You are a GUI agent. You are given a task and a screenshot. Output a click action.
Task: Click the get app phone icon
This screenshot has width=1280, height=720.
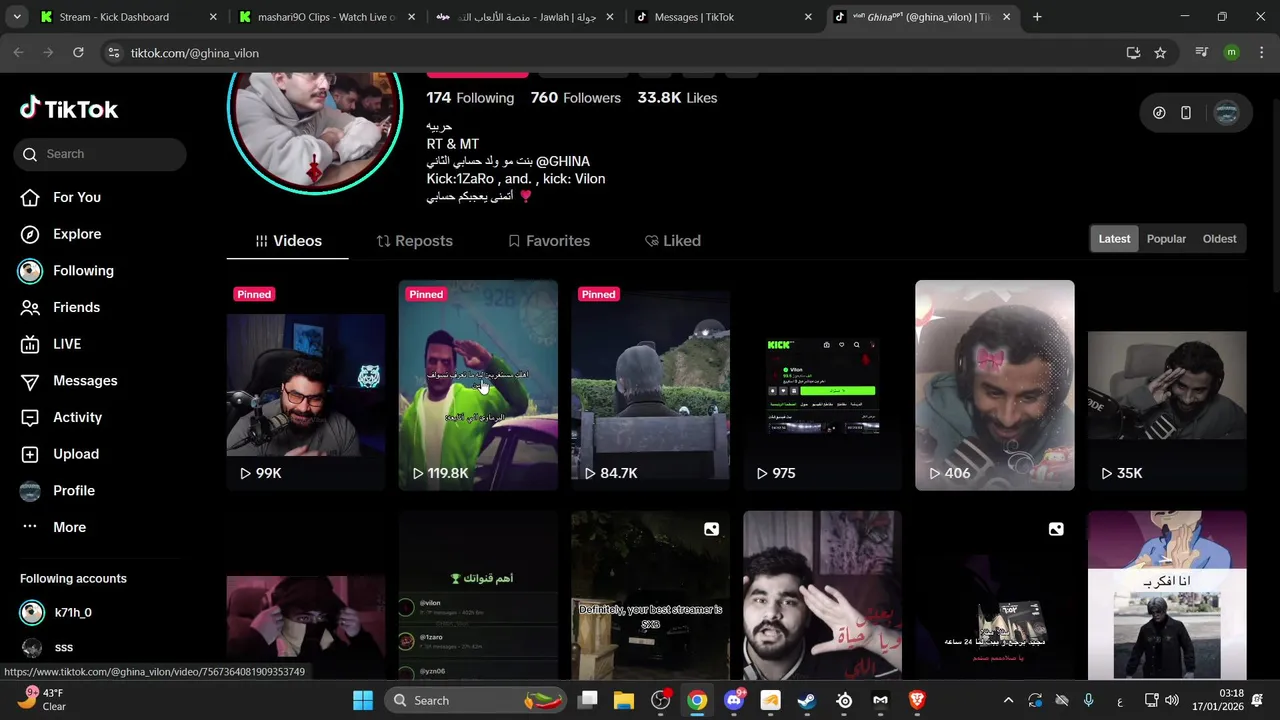click(1186, 113)
